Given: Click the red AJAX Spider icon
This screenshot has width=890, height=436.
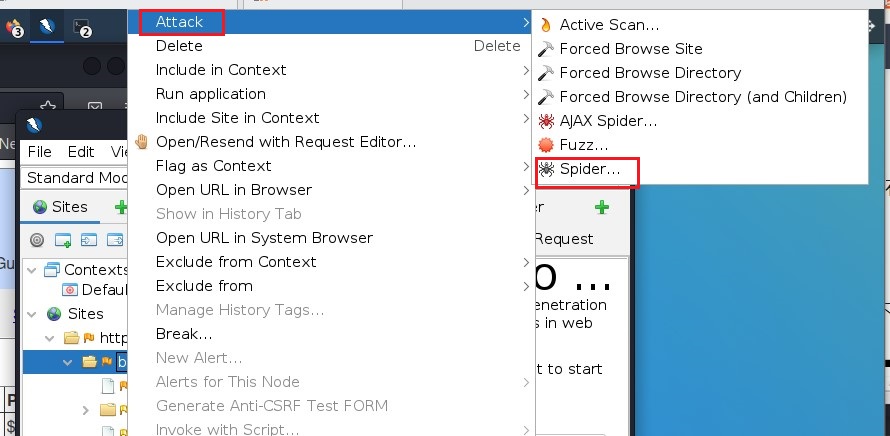Looking at the screenshot, I should click(x=546, y=122).
